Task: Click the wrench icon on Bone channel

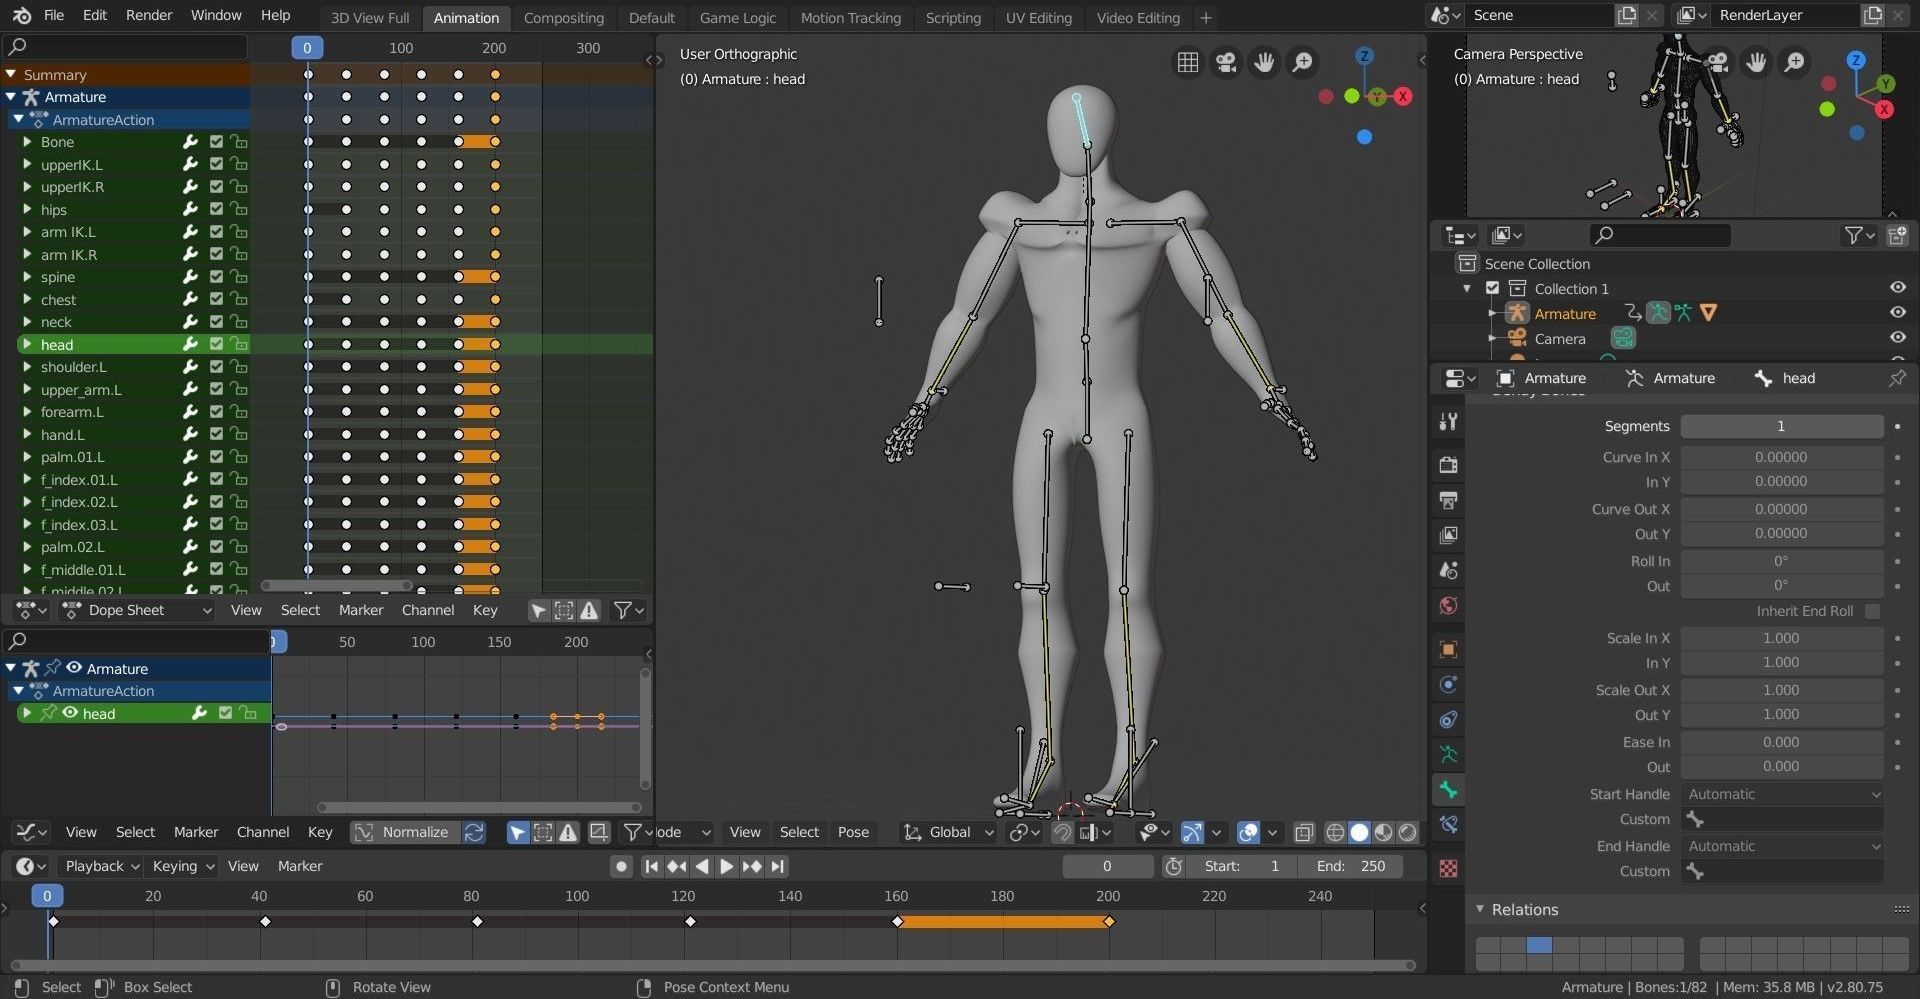Action: tap(190, 142)
